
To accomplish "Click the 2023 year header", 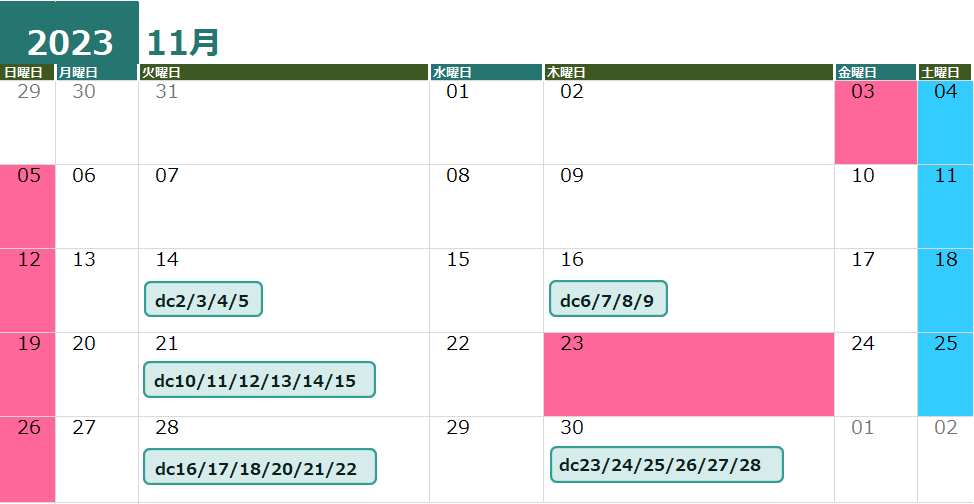I will (69, 42).
